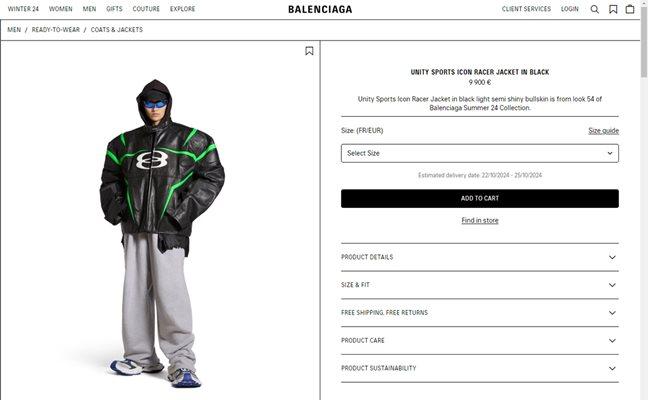Open the shopping bag icon
Viewport: 648px width, 400px height.
coord(630,9)
